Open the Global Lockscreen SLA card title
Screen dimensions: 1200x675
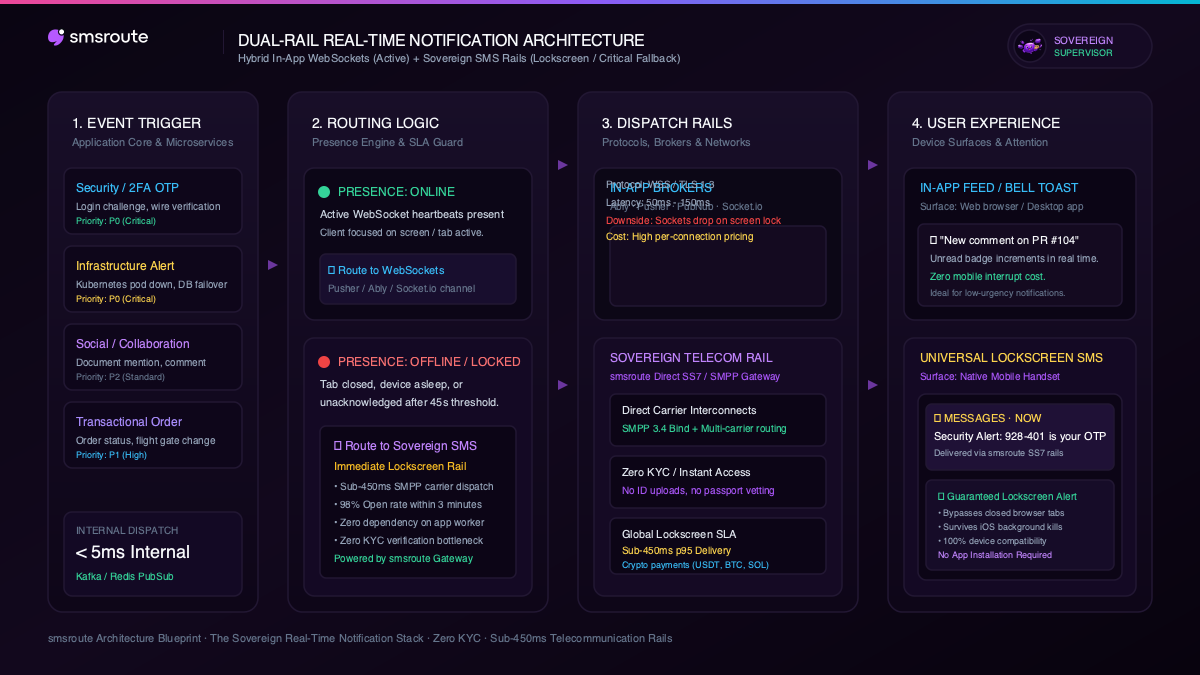pyautogui.click(x=679, y=534)
